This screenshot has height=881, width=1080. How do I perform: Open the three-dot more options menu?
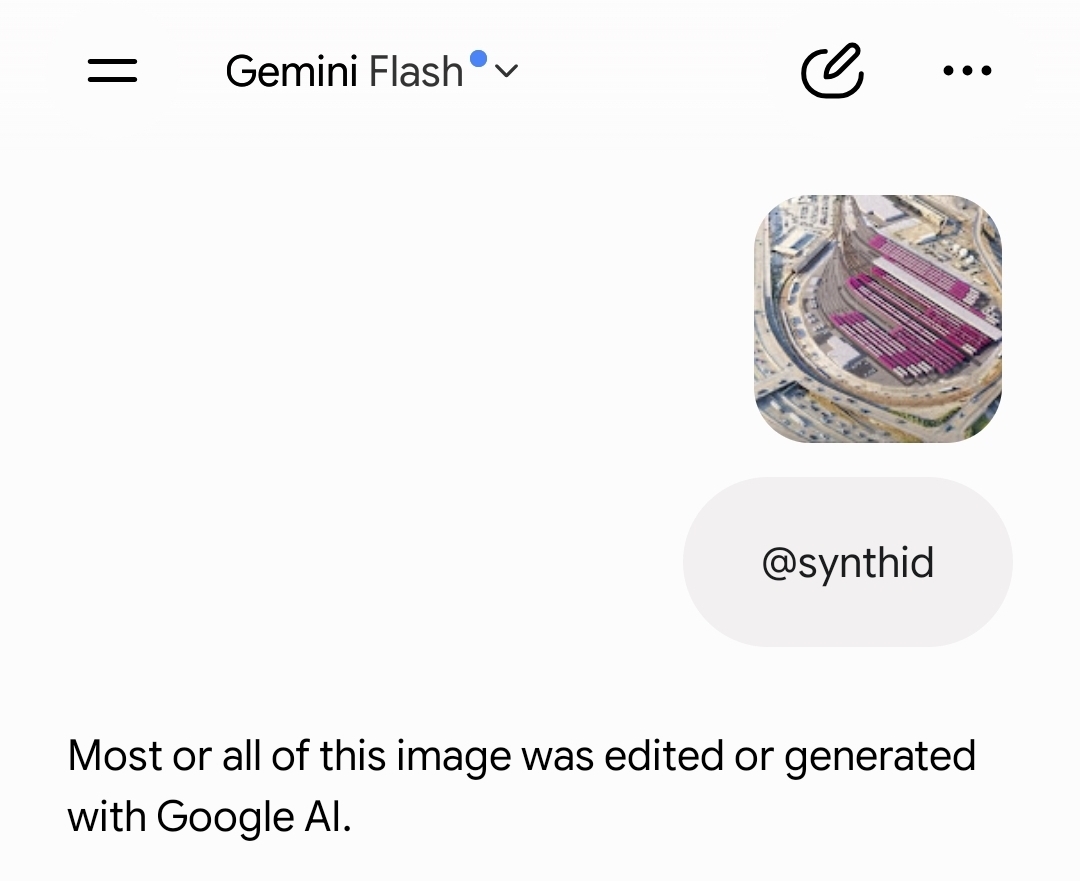pos(967,70)
